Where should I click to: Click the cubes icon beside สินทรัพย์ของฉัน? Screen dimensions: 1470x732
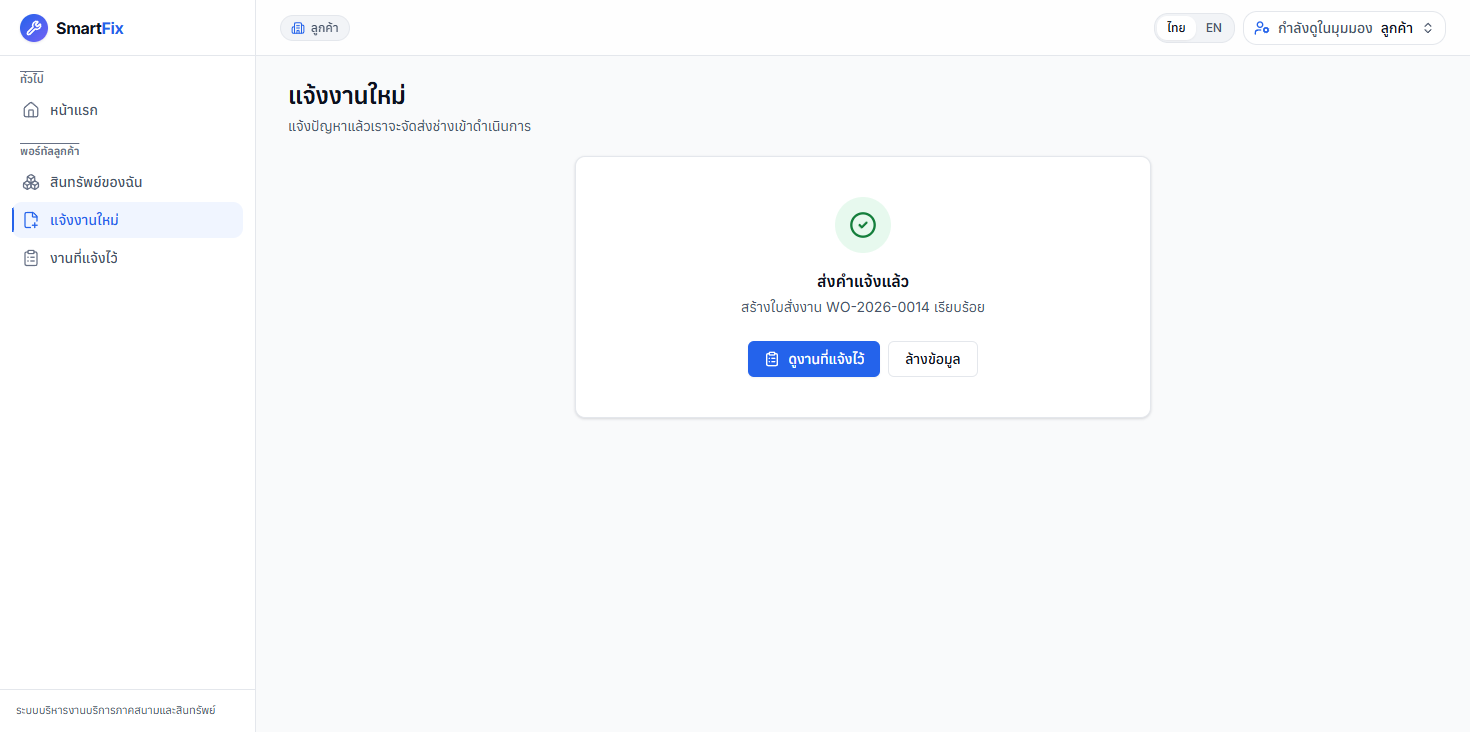pyautogui.click(x=31, y=182)
